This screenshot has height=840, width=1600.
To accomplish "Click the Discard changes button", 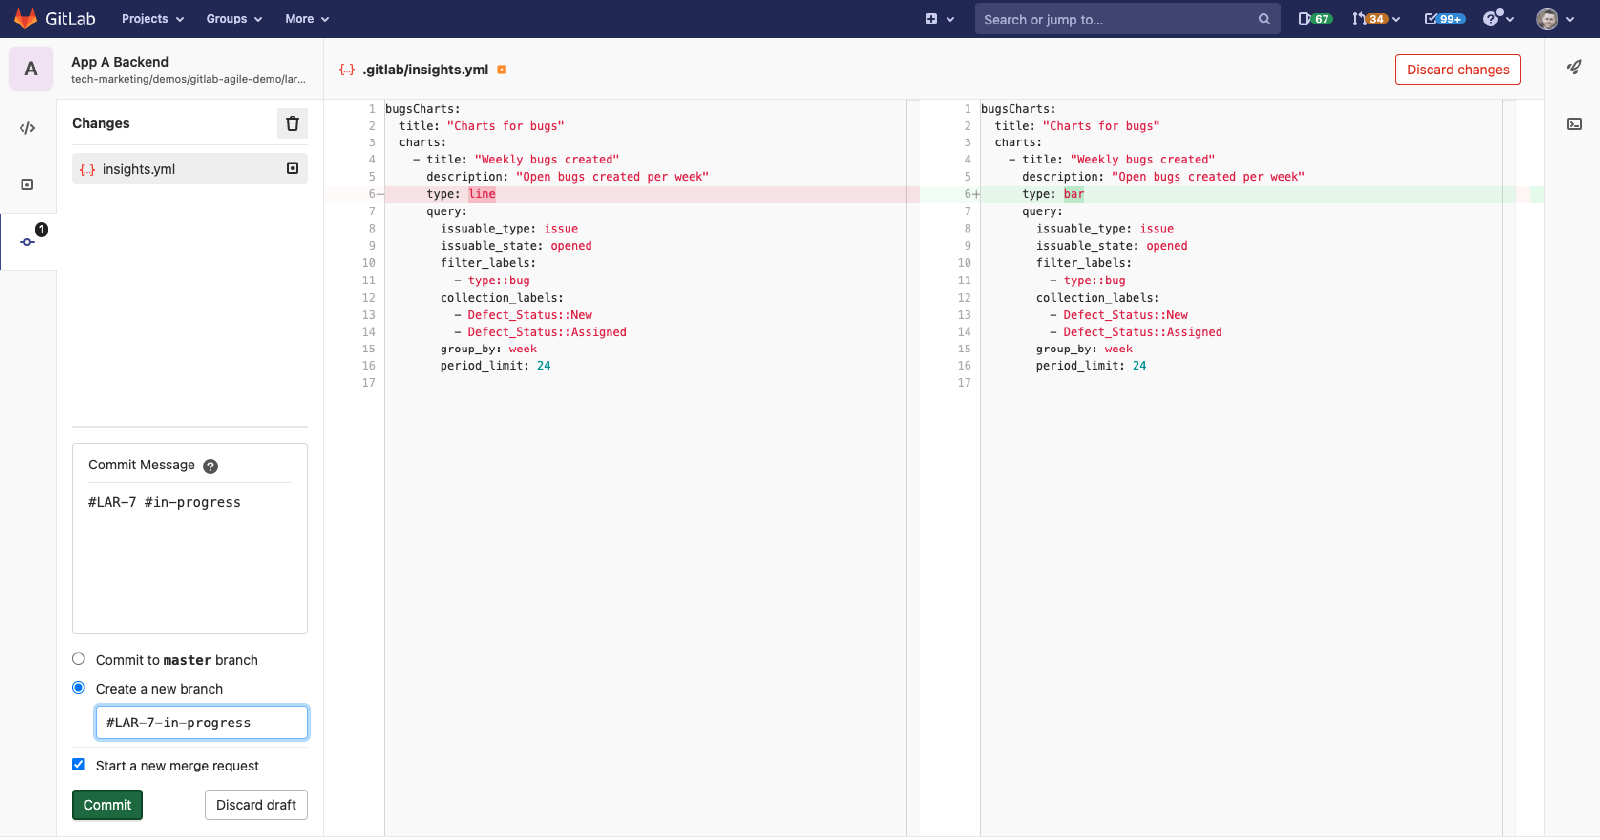I will (x=1457, y=70).
